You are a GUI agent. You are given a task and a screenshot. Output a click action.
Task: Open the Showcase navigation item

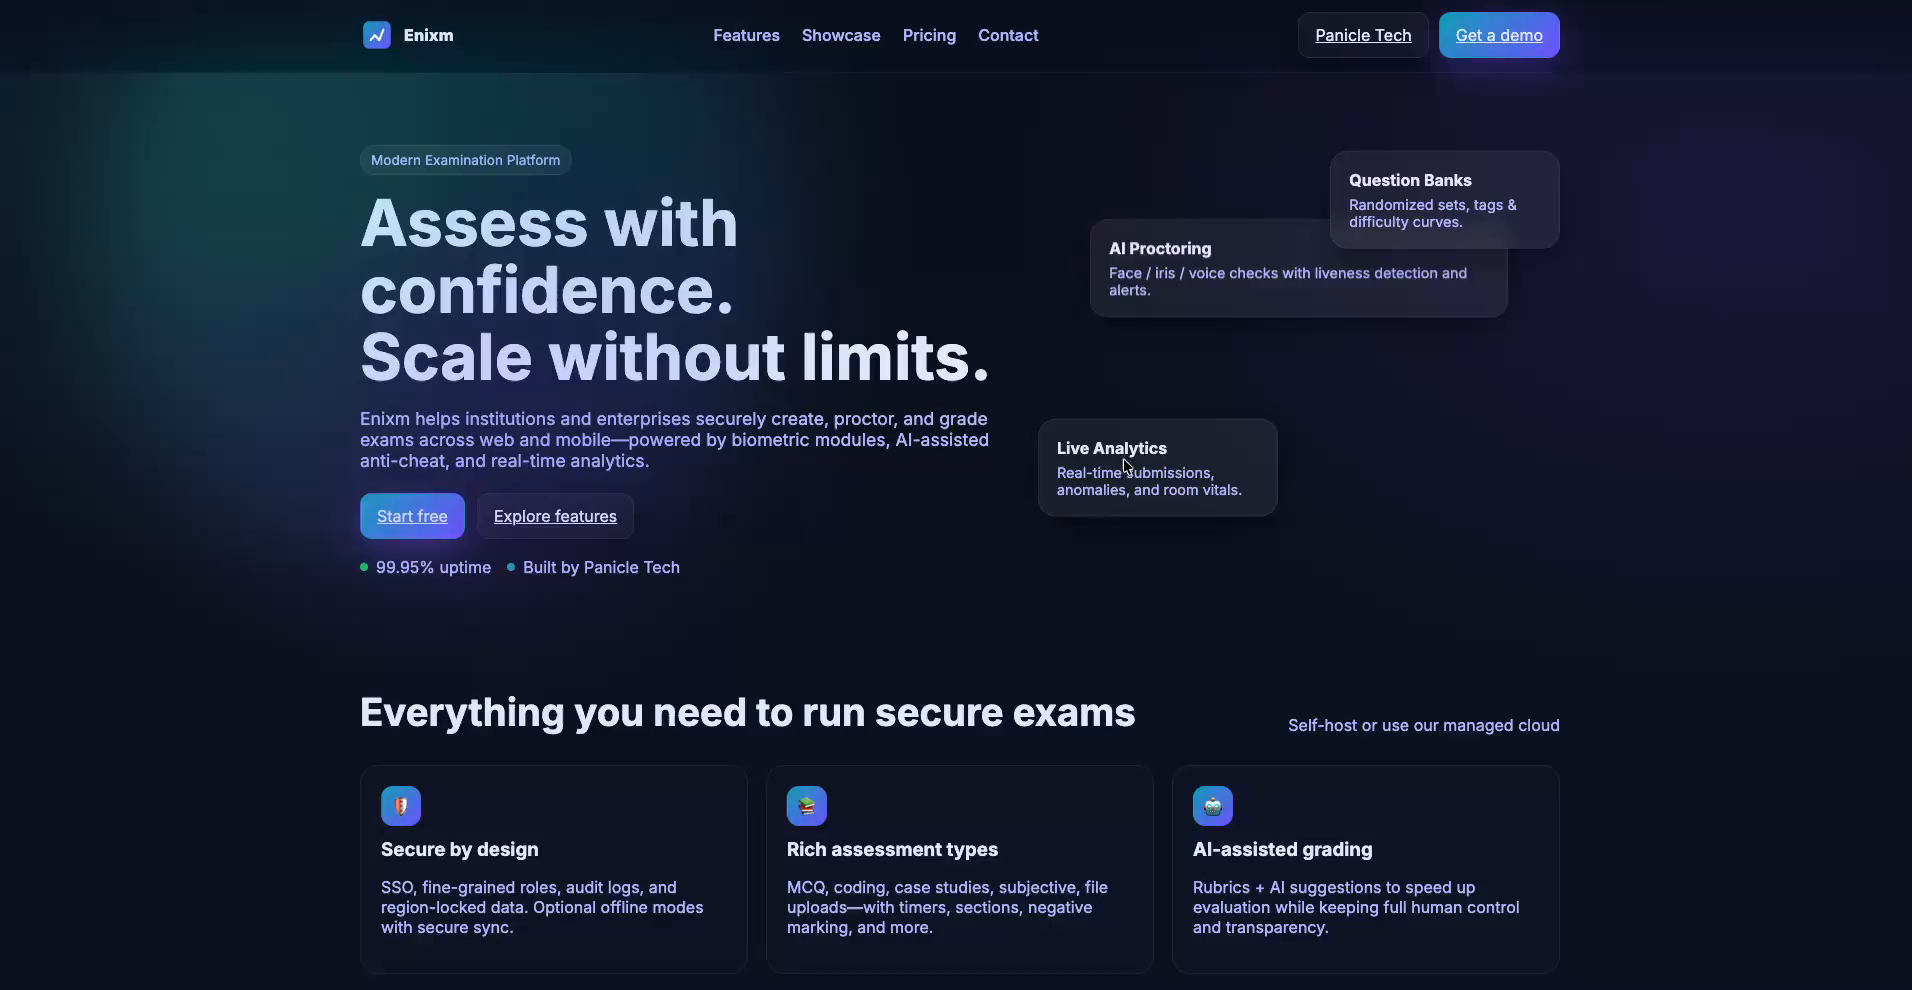(x=841, y=35)
